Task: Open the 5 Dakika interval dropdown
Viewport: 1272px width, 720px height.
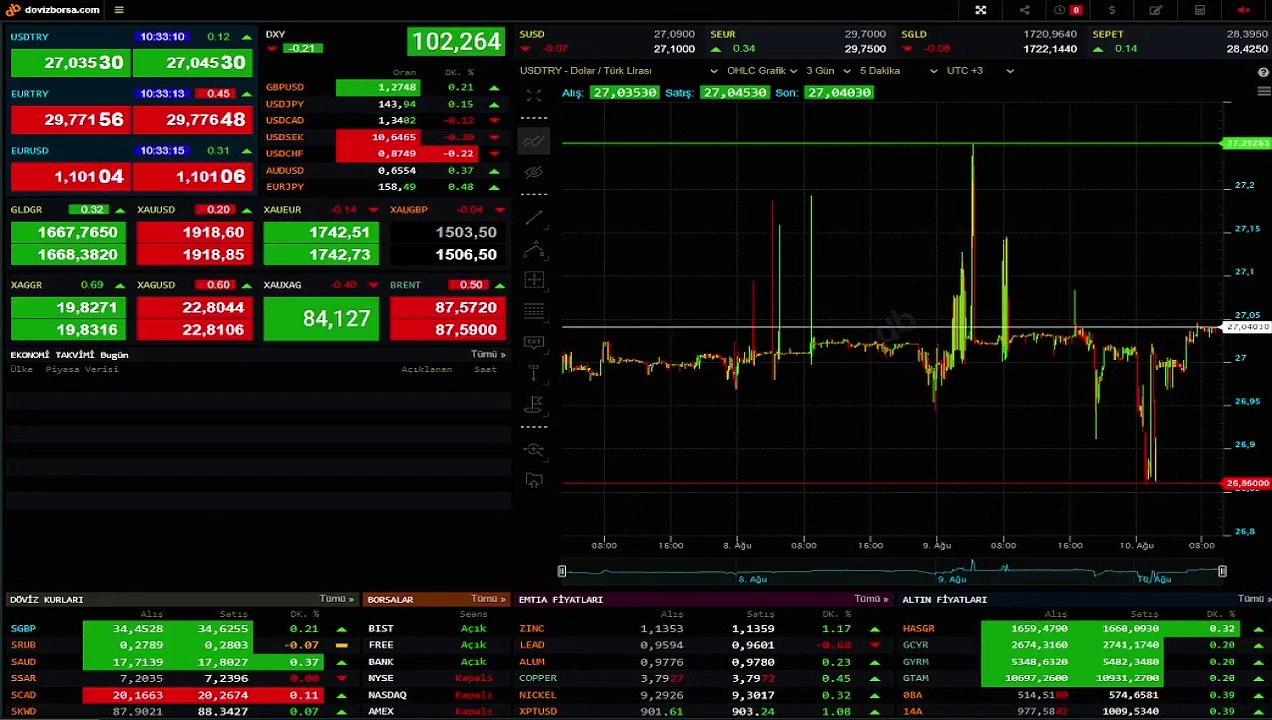Action: (899, 71)
